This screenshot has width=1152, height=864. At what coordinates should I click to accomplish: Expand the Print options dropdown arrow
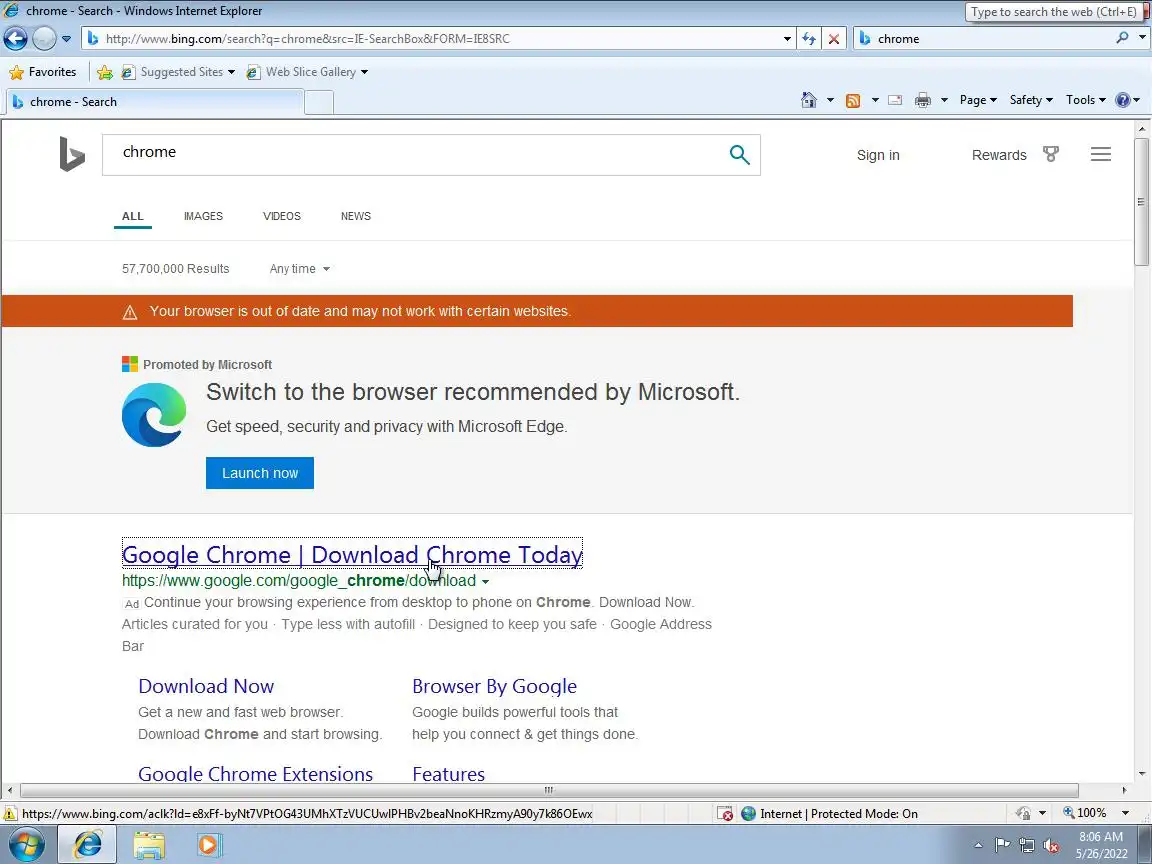click(x=944, y=100)
